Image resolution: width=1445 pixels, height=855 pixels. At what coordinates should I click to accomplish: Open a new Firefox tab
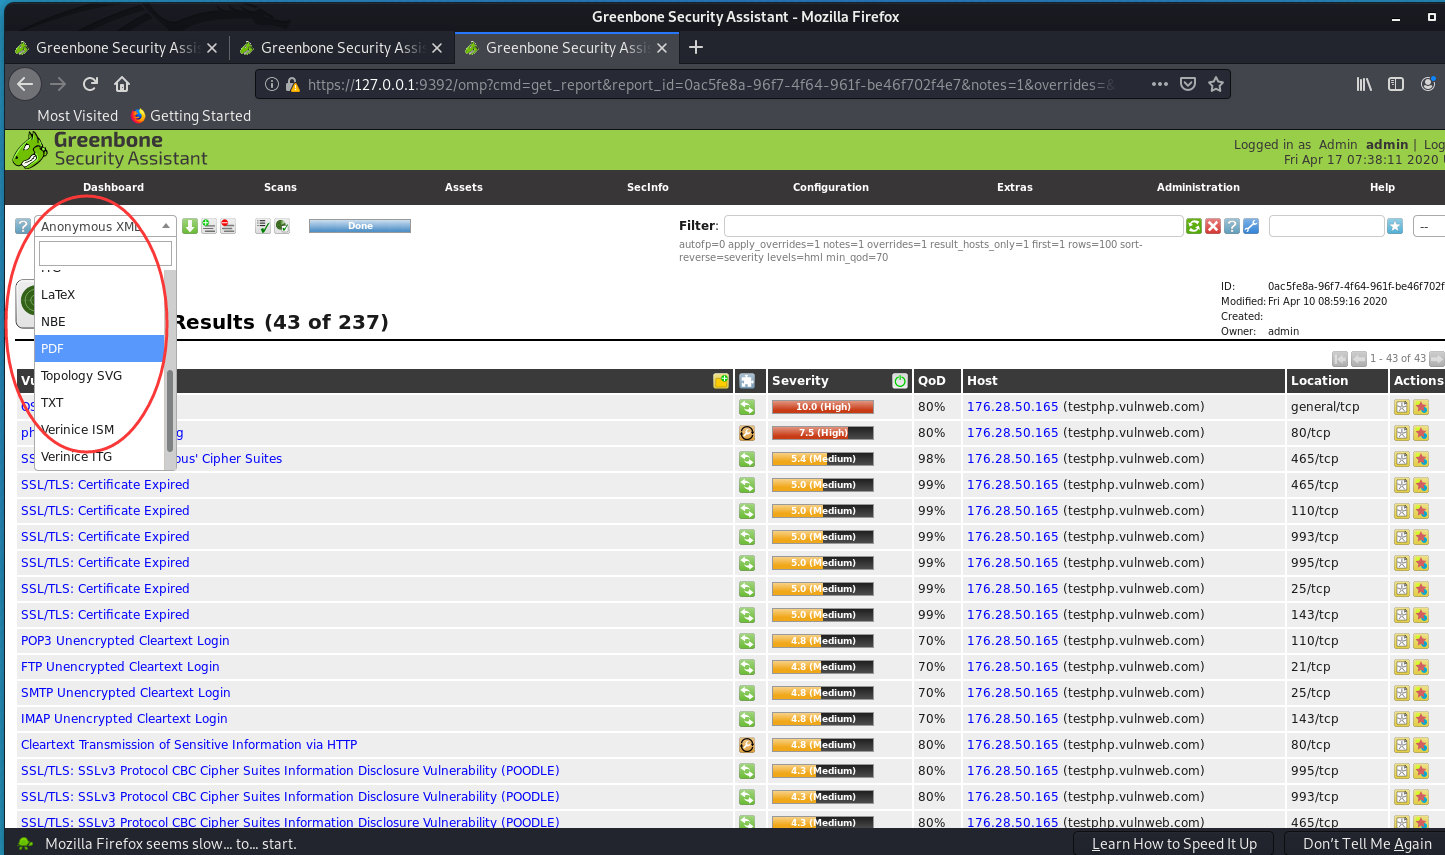point(696,47)
